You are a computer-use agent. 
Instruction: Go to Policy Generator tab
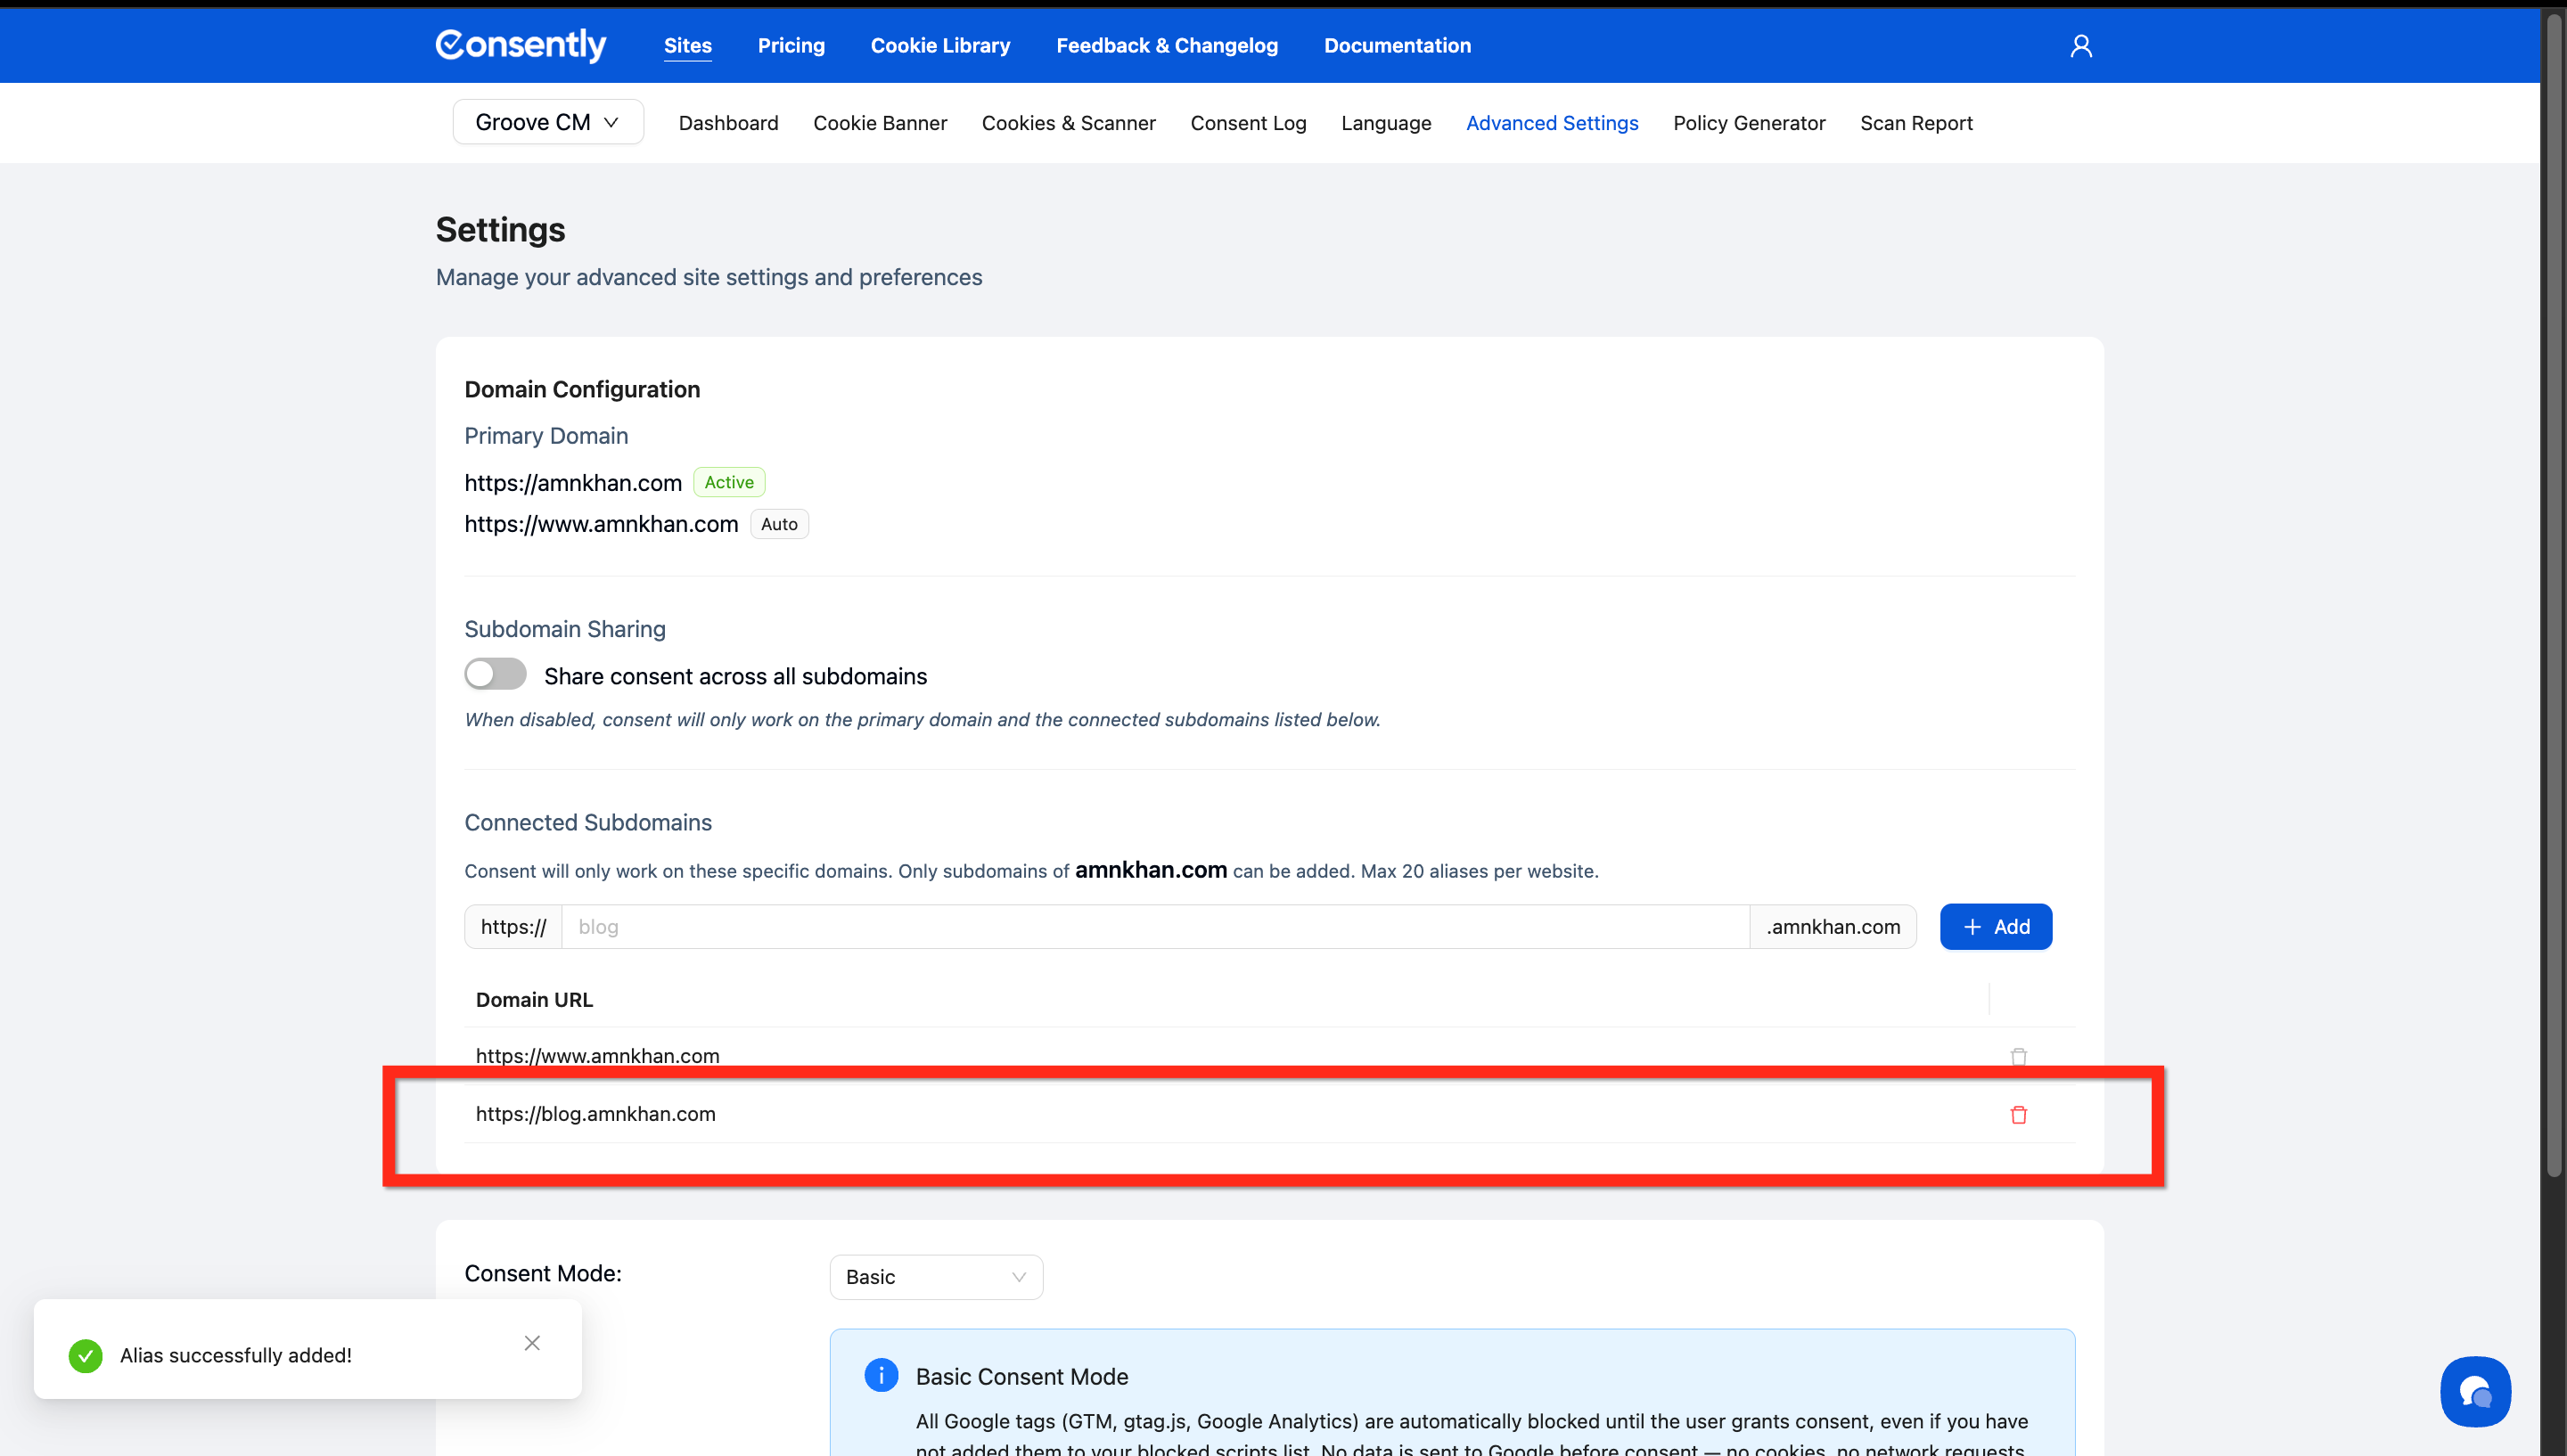click(1748, 123)
